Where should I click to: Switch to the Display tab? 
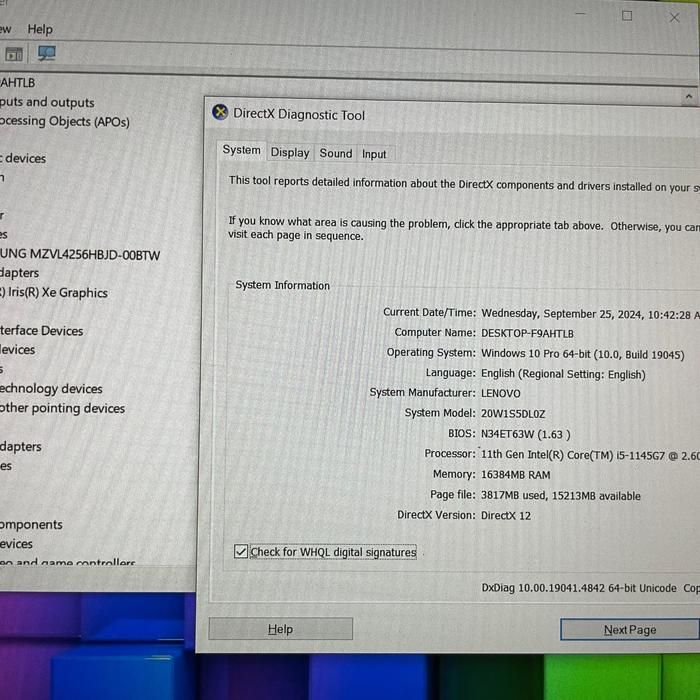tap(290, 153)
